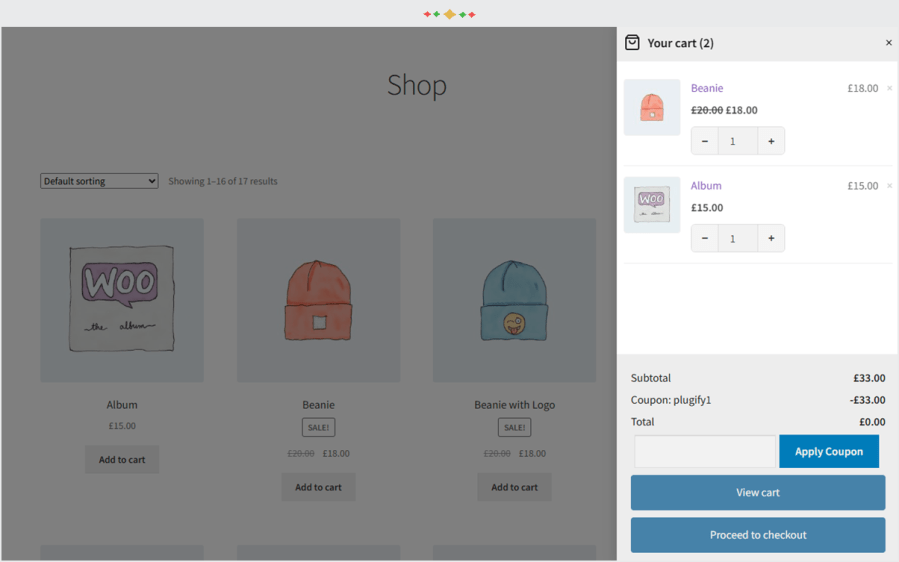Focus the coupon code input field
The height and width of the screenshot is (562, 899).
705,451
